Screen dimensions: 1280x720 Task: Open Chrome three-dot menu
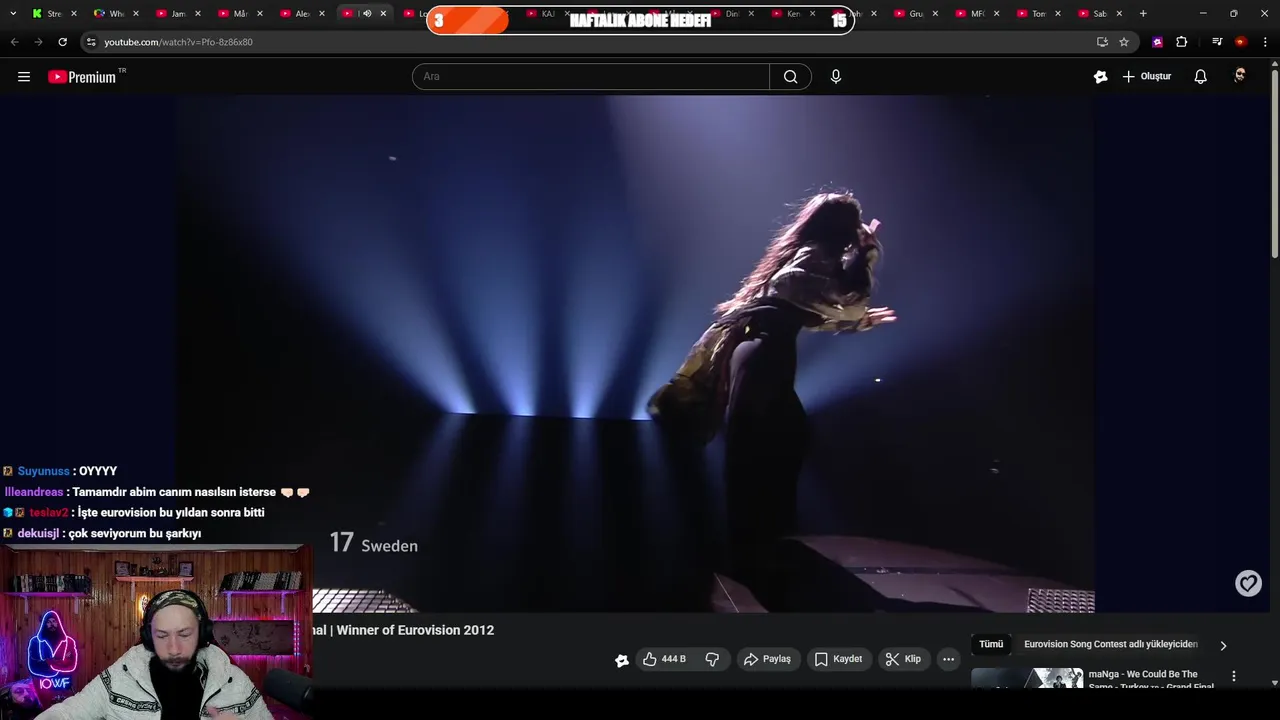[1266, 42]
